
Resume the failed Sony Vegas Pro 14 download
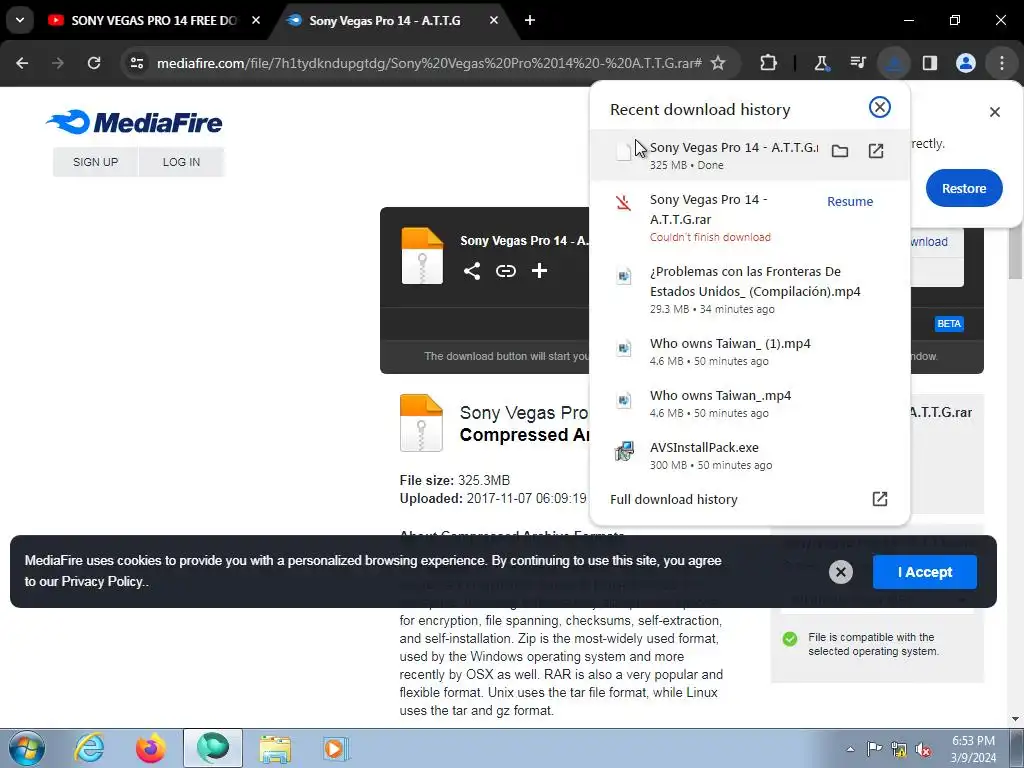[850, 202]
